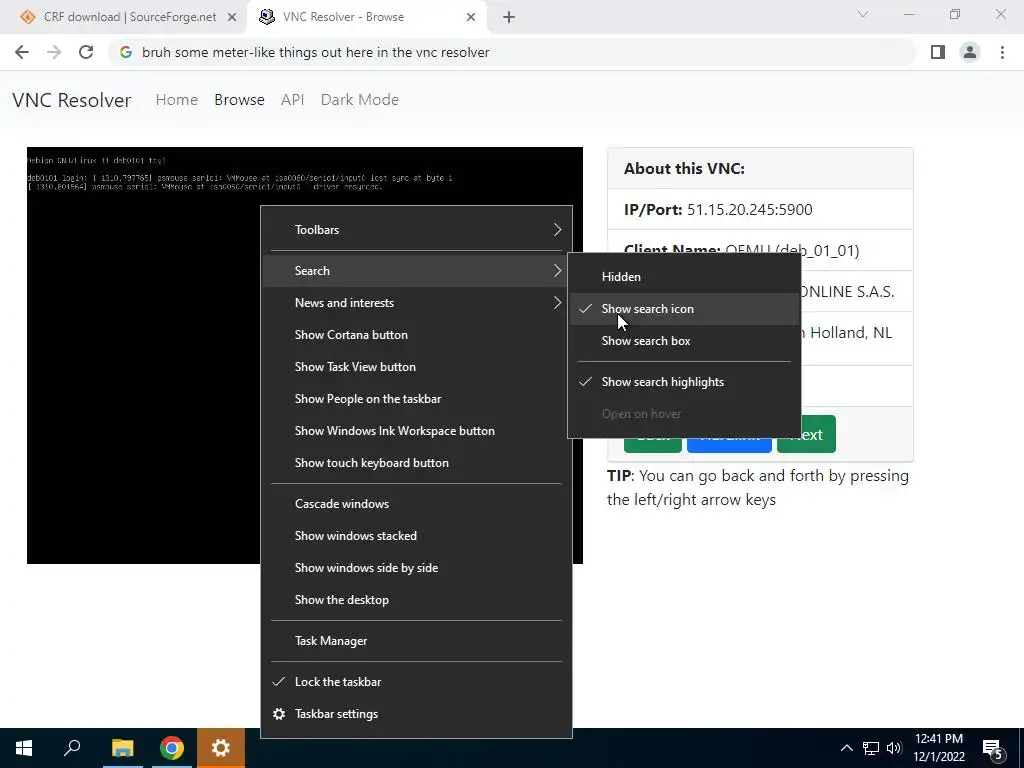Toggle Show Task View button
Screen dimensions: 1024x768
click(416, 366)
